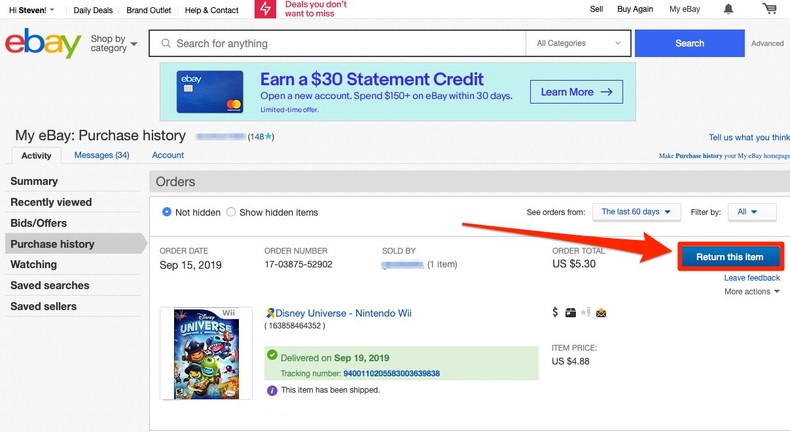Click the dollar sign payment status icon
The height and width of the screenshot is (432, 790).
tap(555, 313)
